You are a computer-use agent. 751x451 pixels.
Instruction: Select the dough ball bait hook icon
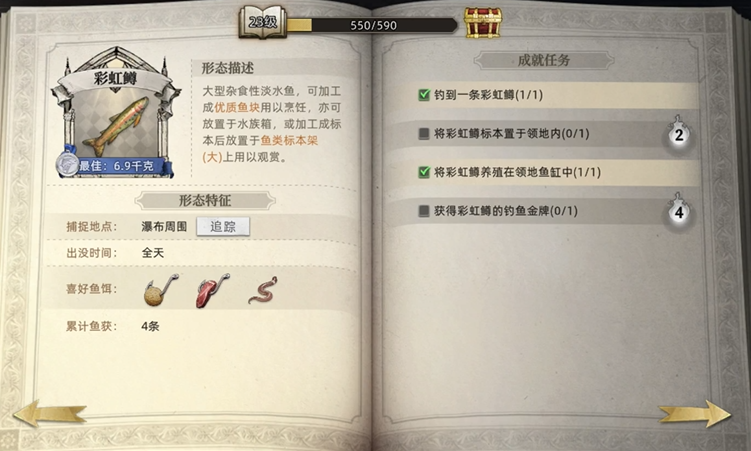point(161,290)
